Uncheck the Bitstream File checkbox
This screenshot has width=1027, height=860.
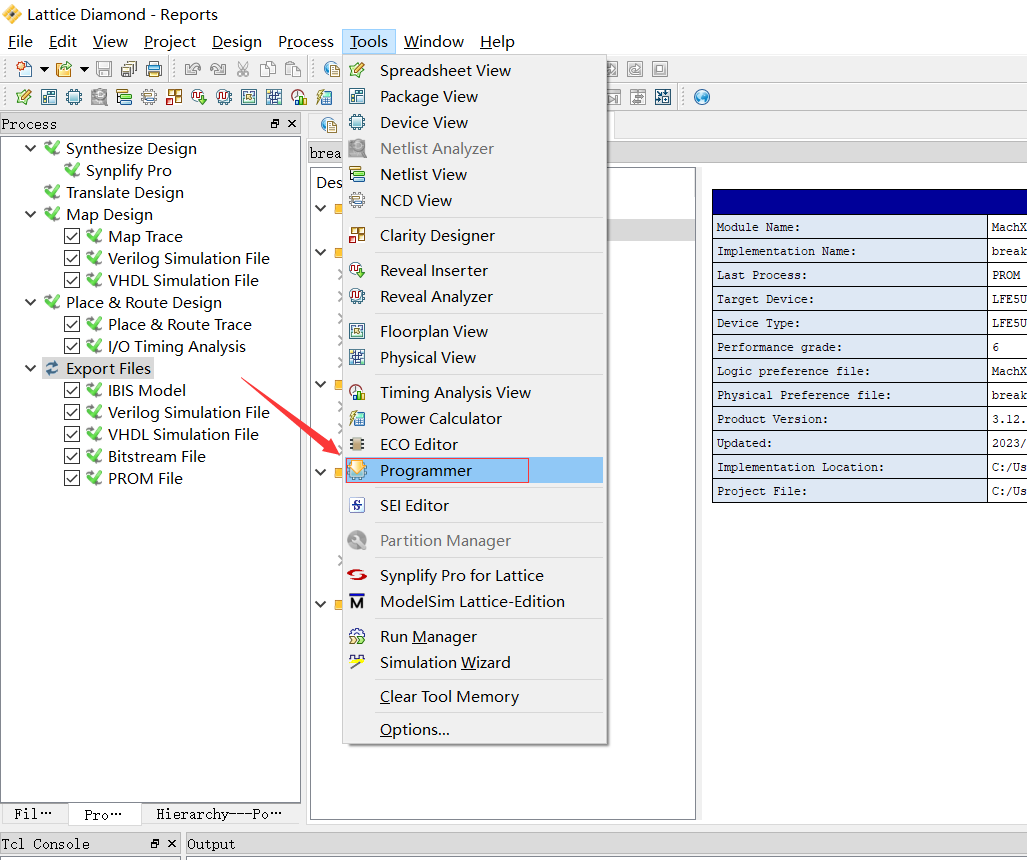[72, 457]
